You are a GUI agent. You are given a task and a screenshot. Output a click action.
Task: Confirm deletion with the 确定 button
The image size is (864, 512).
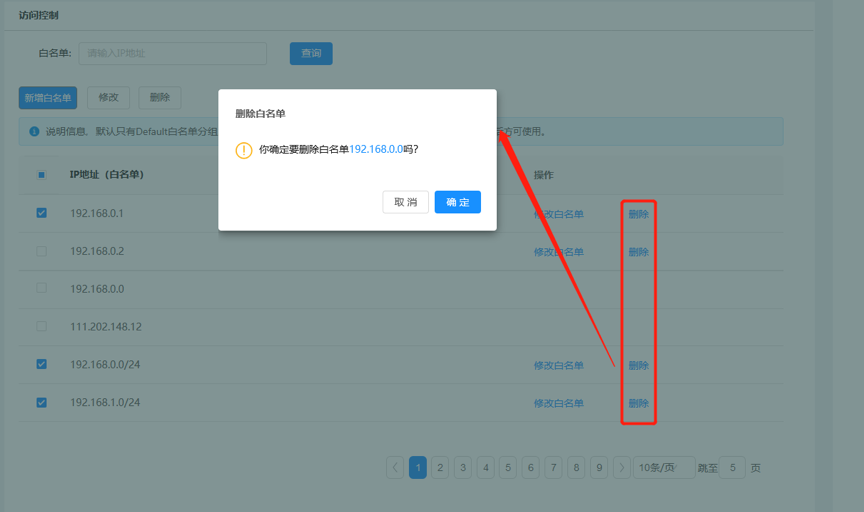pos(457,202)
